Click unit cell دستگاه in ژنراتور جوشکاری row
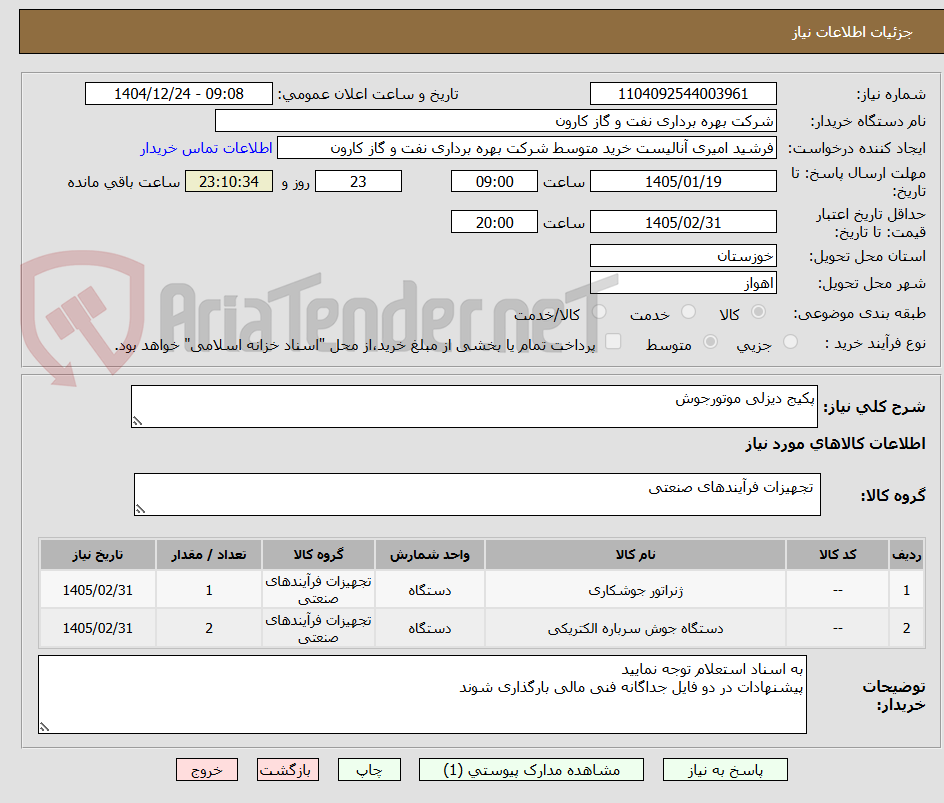The image size is (944, 803). 430,591
